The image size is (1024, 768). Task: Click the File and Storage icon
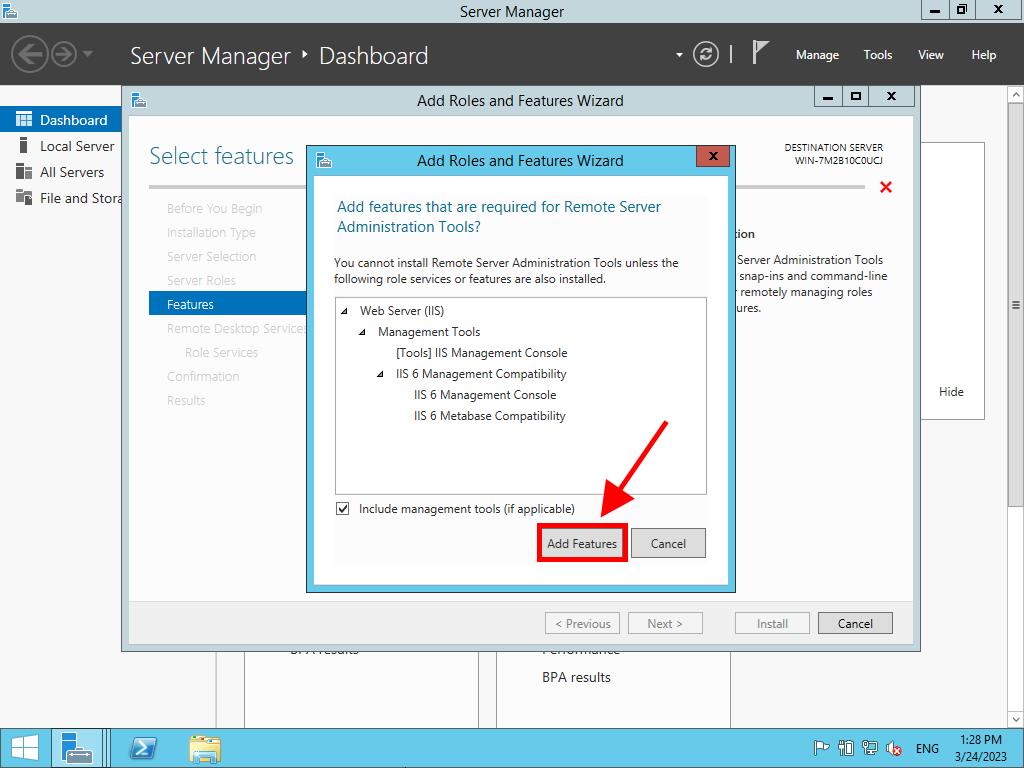coord(24,197)
